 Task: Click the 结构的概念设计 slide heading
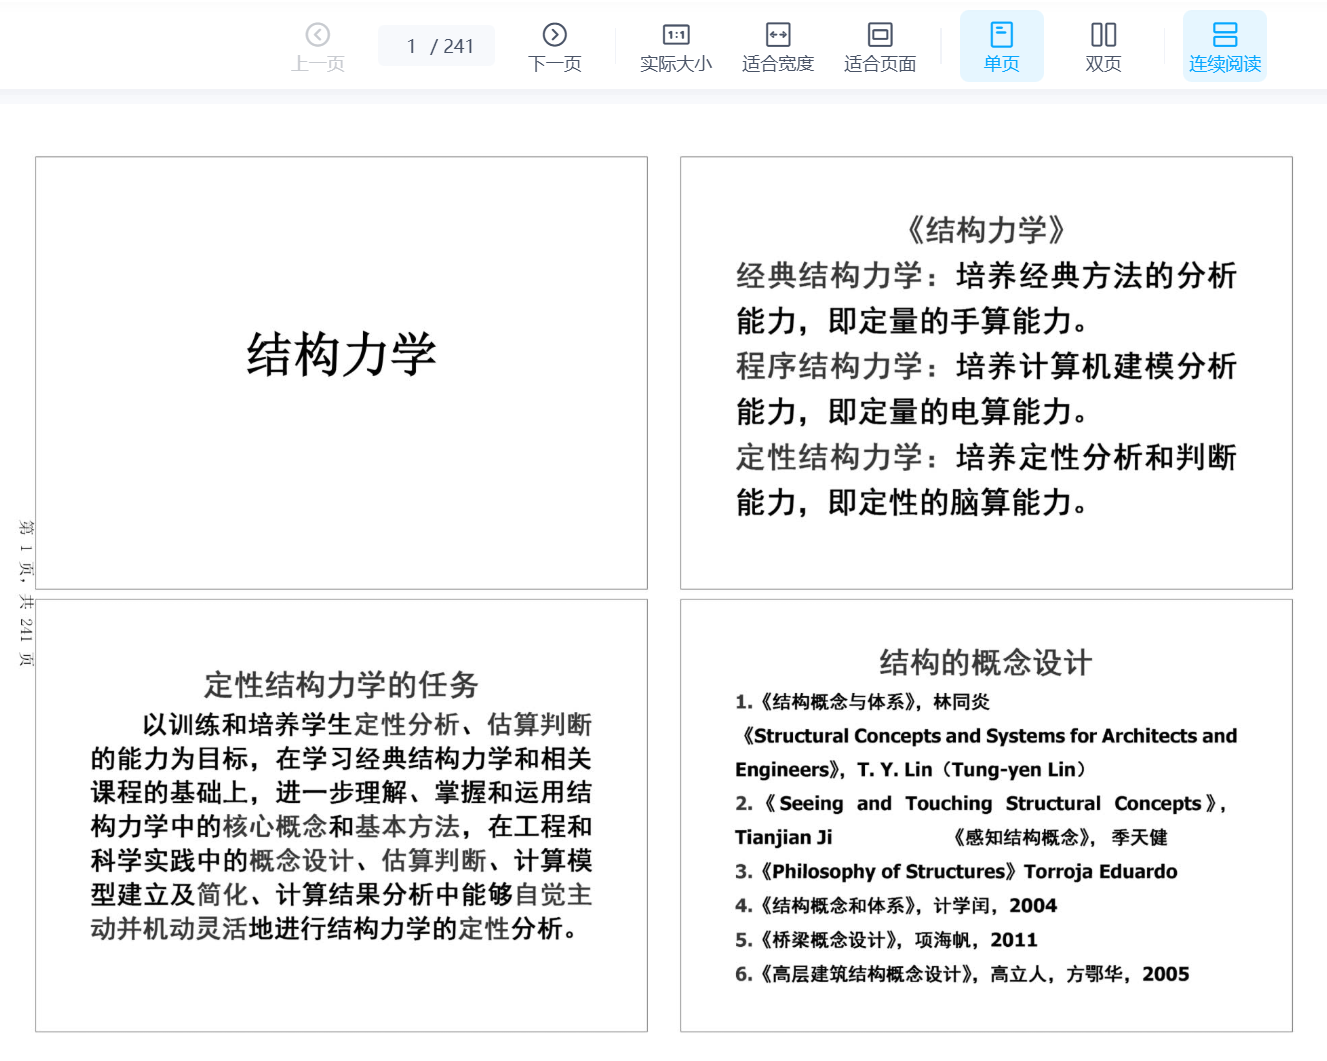pyautogui.click(x=985, y=662)
